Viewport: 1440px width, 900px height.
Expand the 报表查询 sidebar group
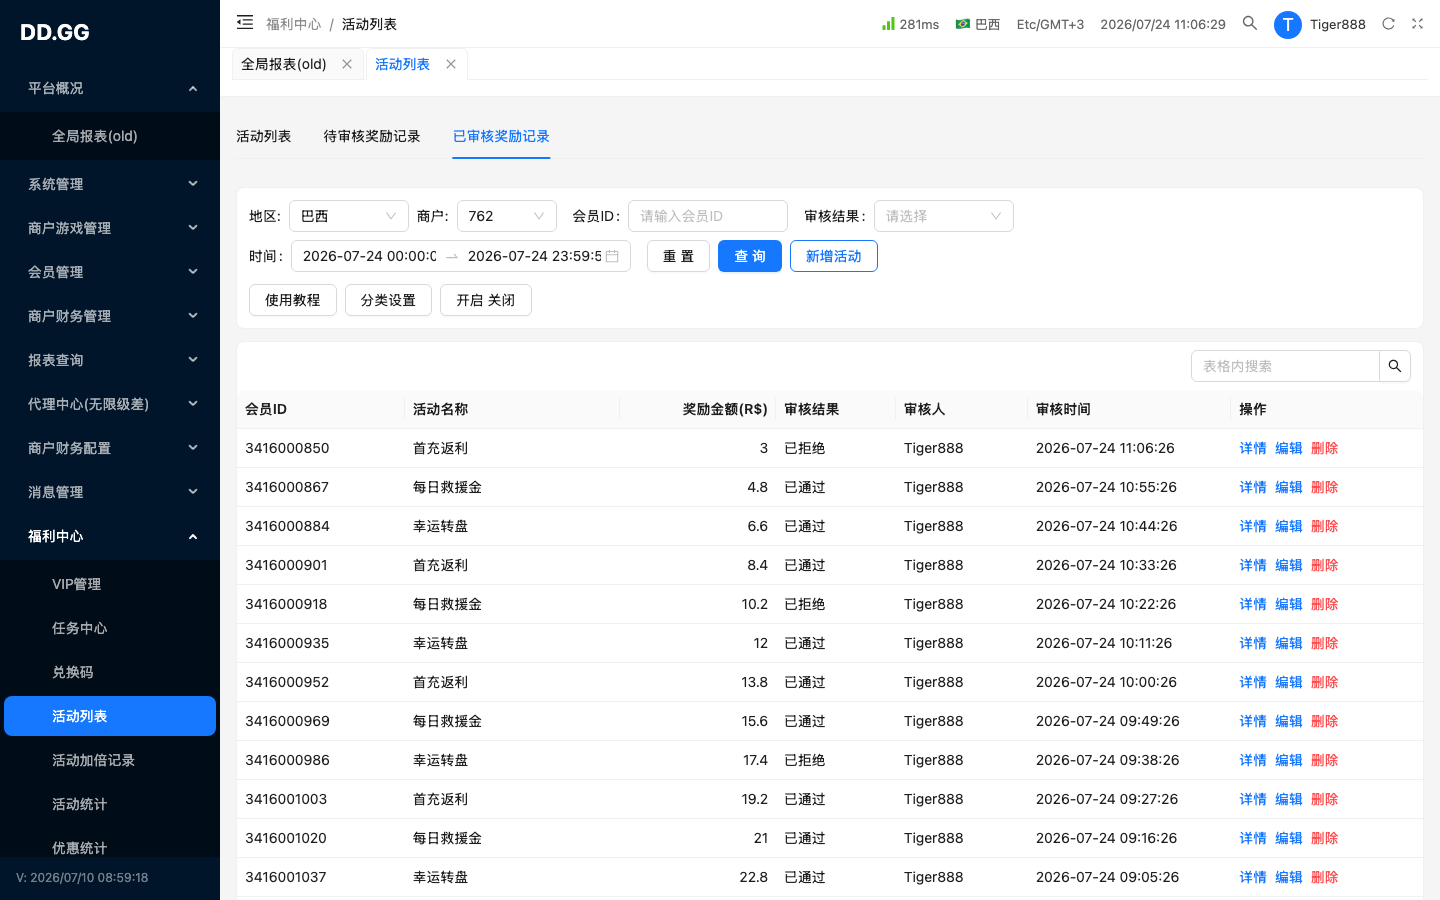tap(110, 360)
